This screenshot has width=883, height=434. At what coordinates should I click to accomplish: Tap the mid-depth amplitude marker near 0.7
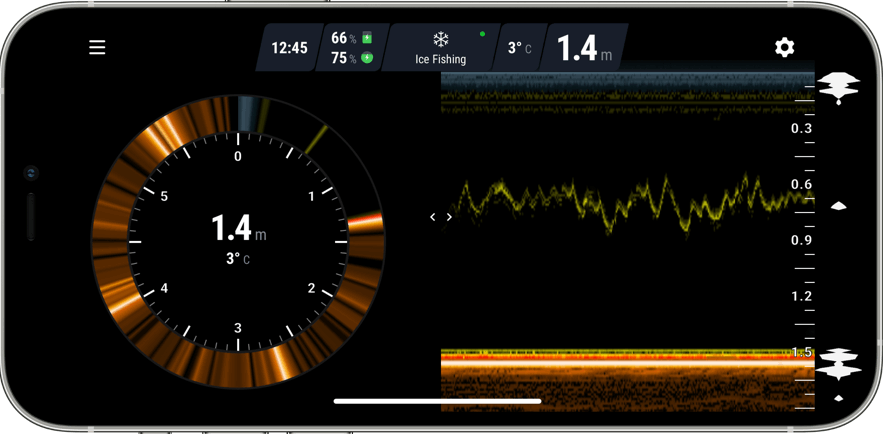tap(839, 206)
